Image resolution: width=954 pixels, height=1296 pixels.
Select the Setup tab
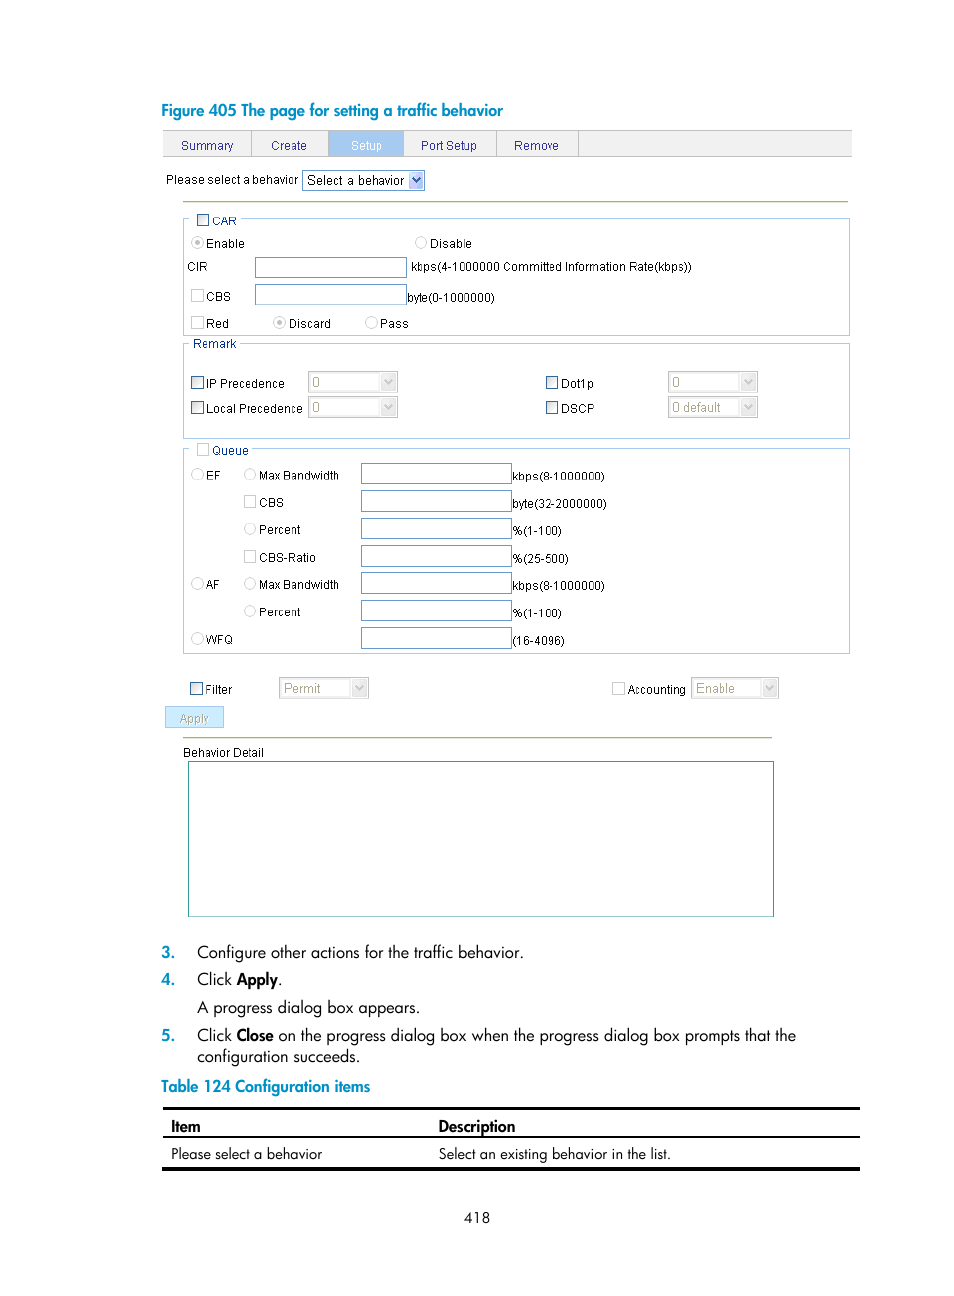[366, 145]
